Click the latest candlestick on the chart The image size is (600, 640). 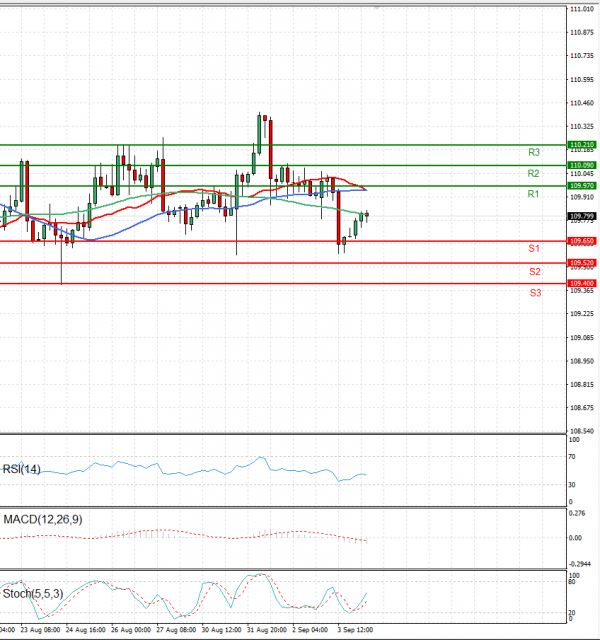[367, 216]
